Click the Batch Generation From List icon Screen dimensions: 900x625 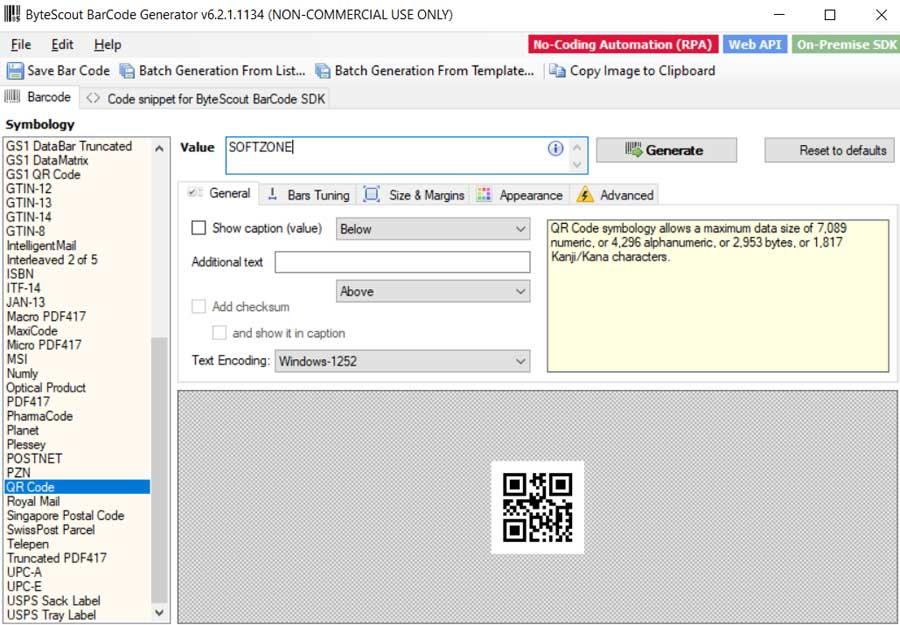pyautogui.click(x=127, y=71)
